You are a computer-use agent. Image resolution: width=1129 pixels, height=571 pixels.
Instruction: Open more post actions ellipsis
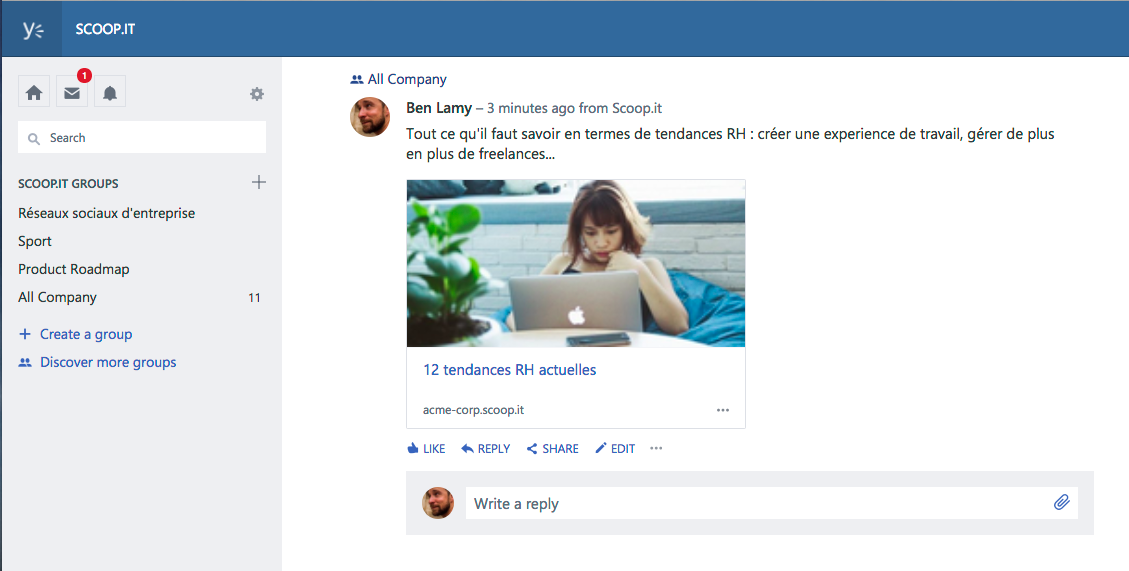[x=656, y=448]
